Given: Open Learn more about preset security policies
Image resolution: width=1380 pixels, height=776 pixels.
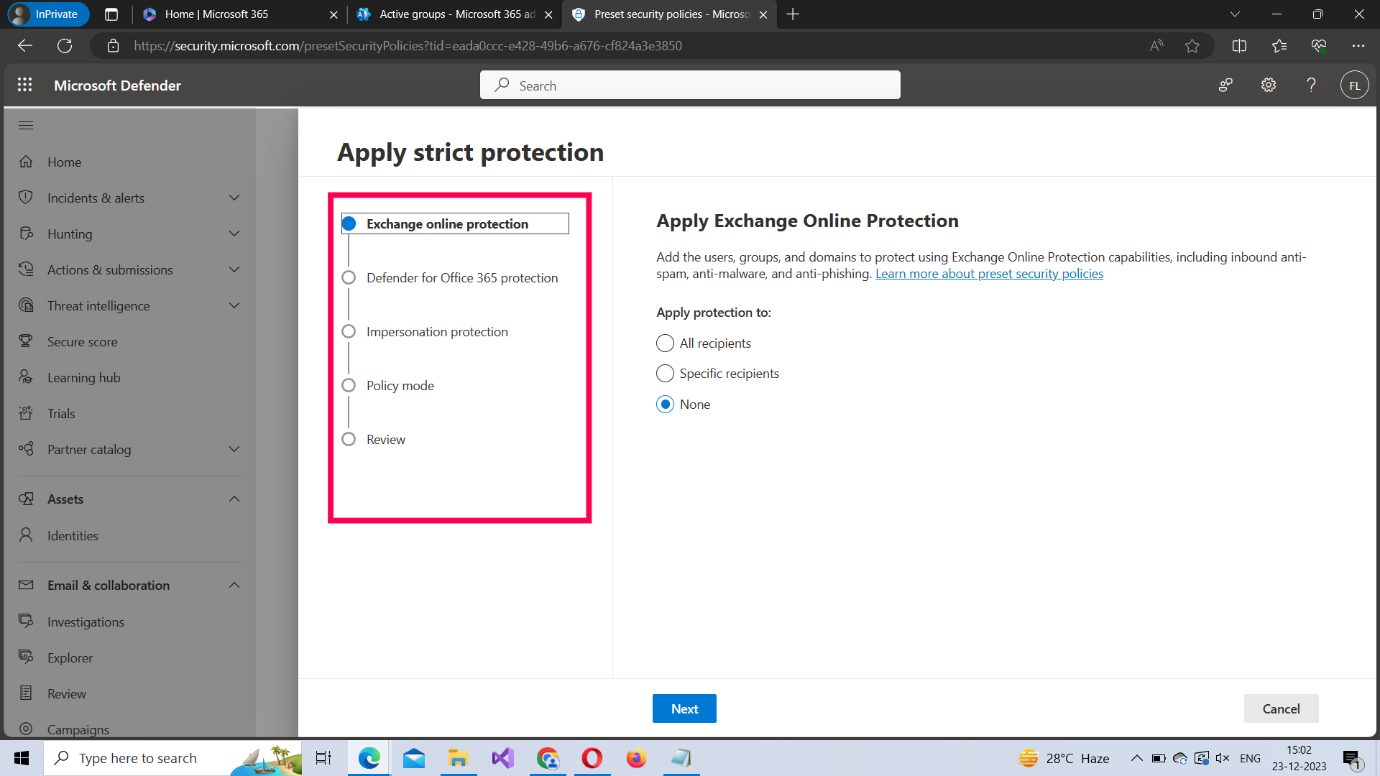Looking at the screenshot, I should (989, 274).
